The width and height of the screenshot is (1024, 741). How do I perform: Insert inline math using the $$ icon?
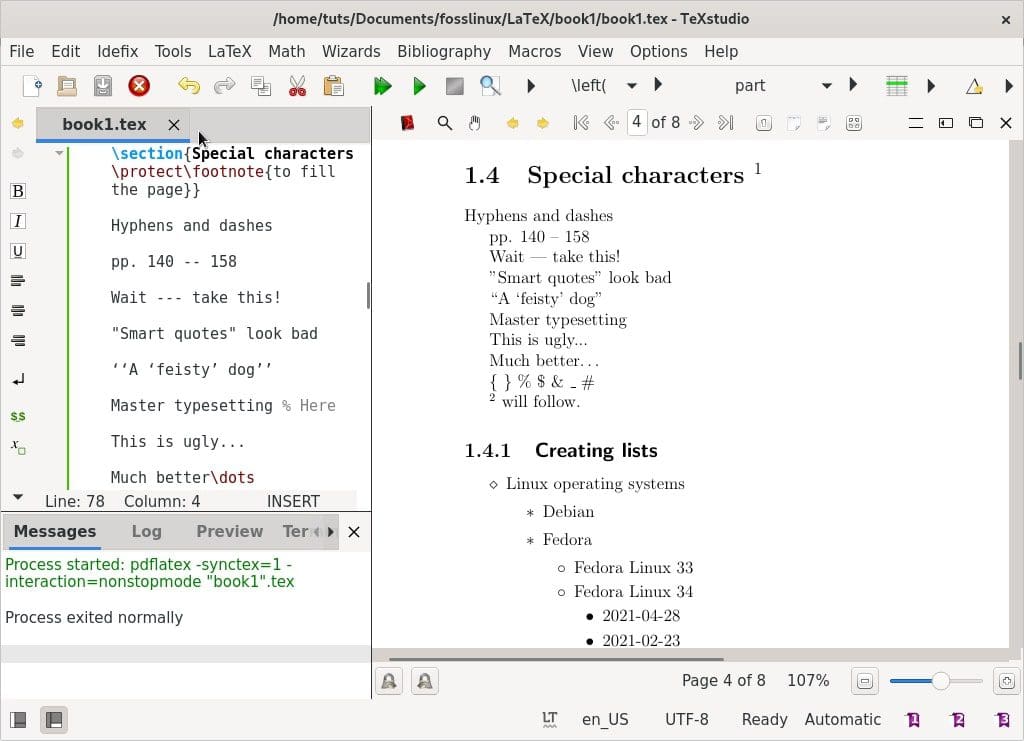[x=17, y=416]
